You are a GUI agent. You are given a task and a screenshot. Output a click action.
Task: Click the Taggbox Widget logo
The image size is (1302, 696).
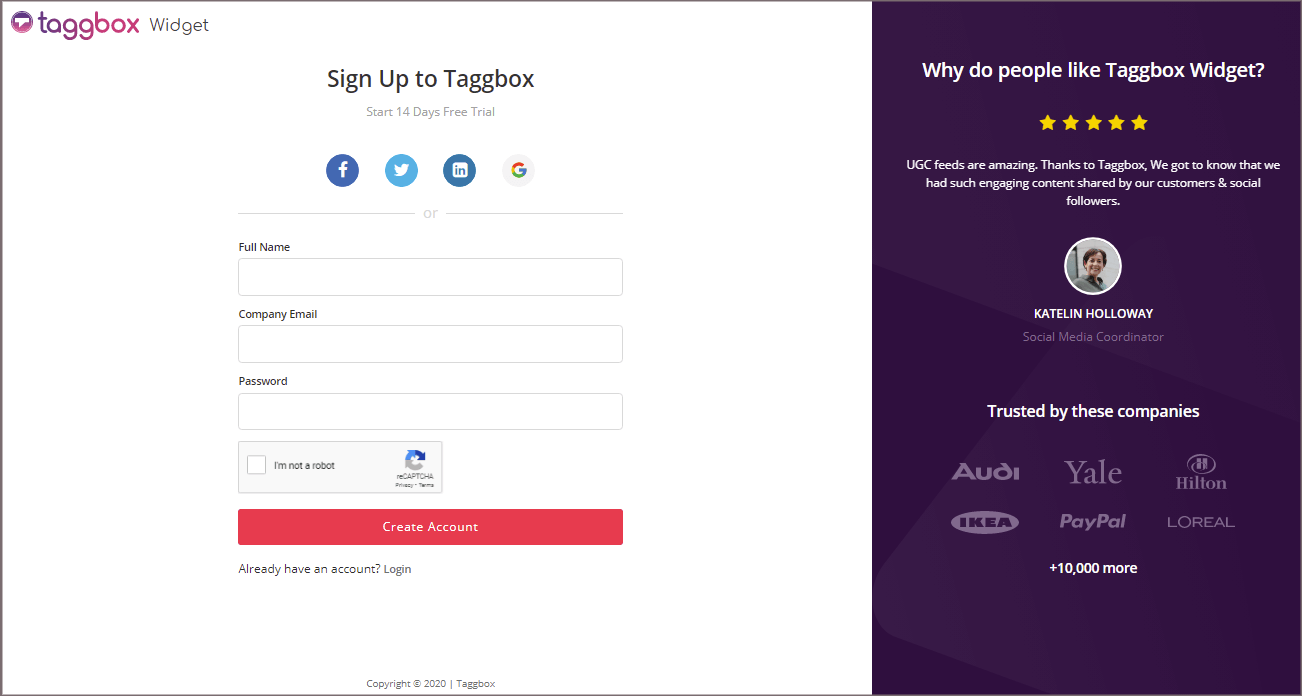[x=110, y=25]
